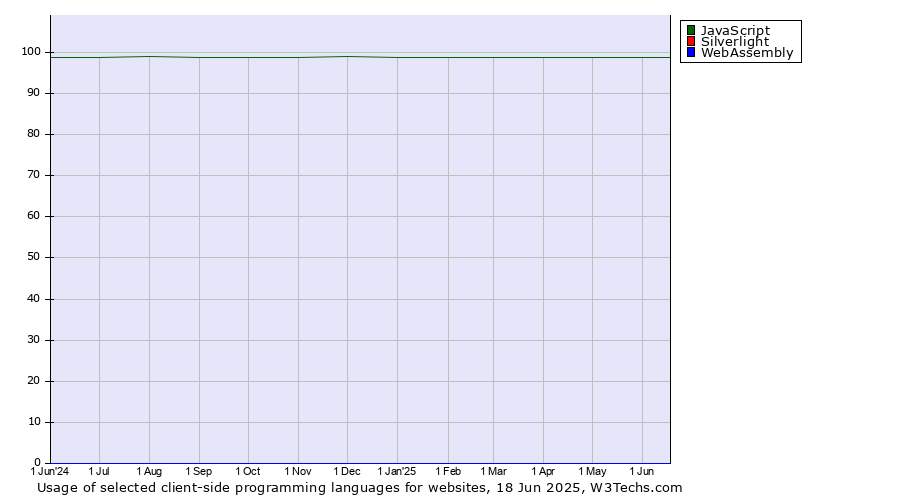The image size is (900, 500).
Task: Click the 1 Jan'25 axis label
Action: [x=397, y=471]
